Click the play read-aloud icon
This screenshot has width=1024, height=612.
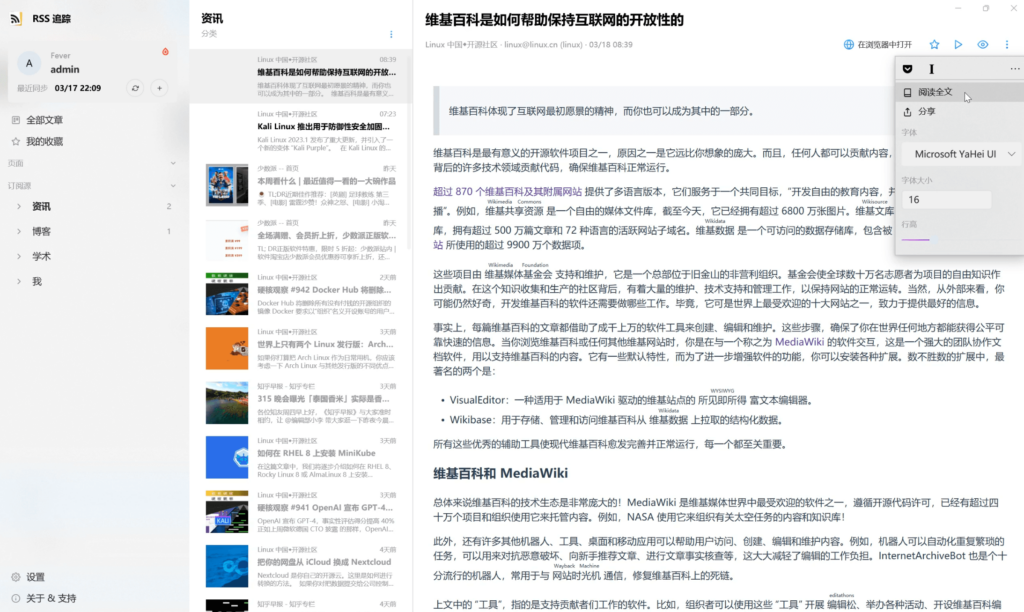[958, 44]
